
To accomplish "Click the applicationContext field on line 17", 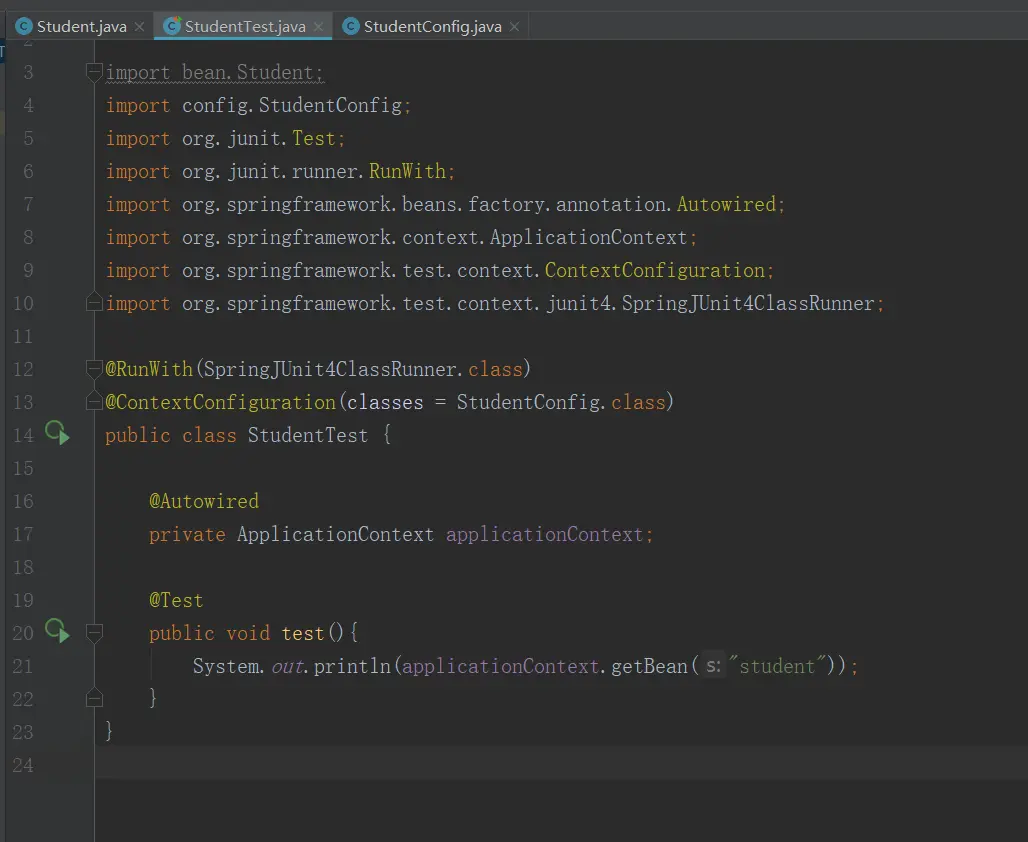I will tap(544, 534).
